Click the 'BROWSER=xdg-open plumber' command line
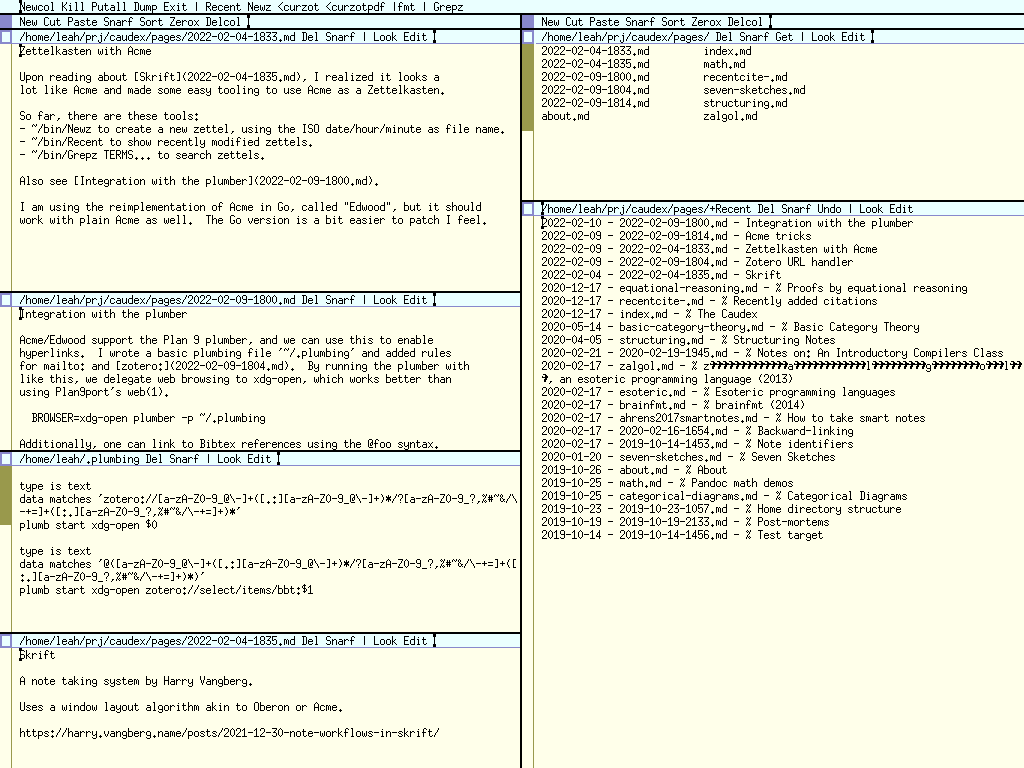 point(148,419)
